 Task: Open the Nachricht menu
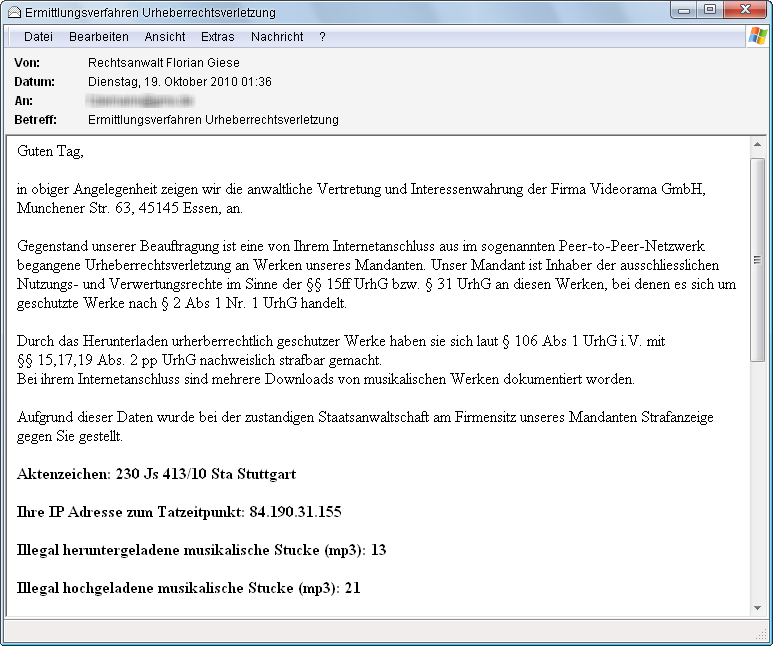click(x=277, y=37)
